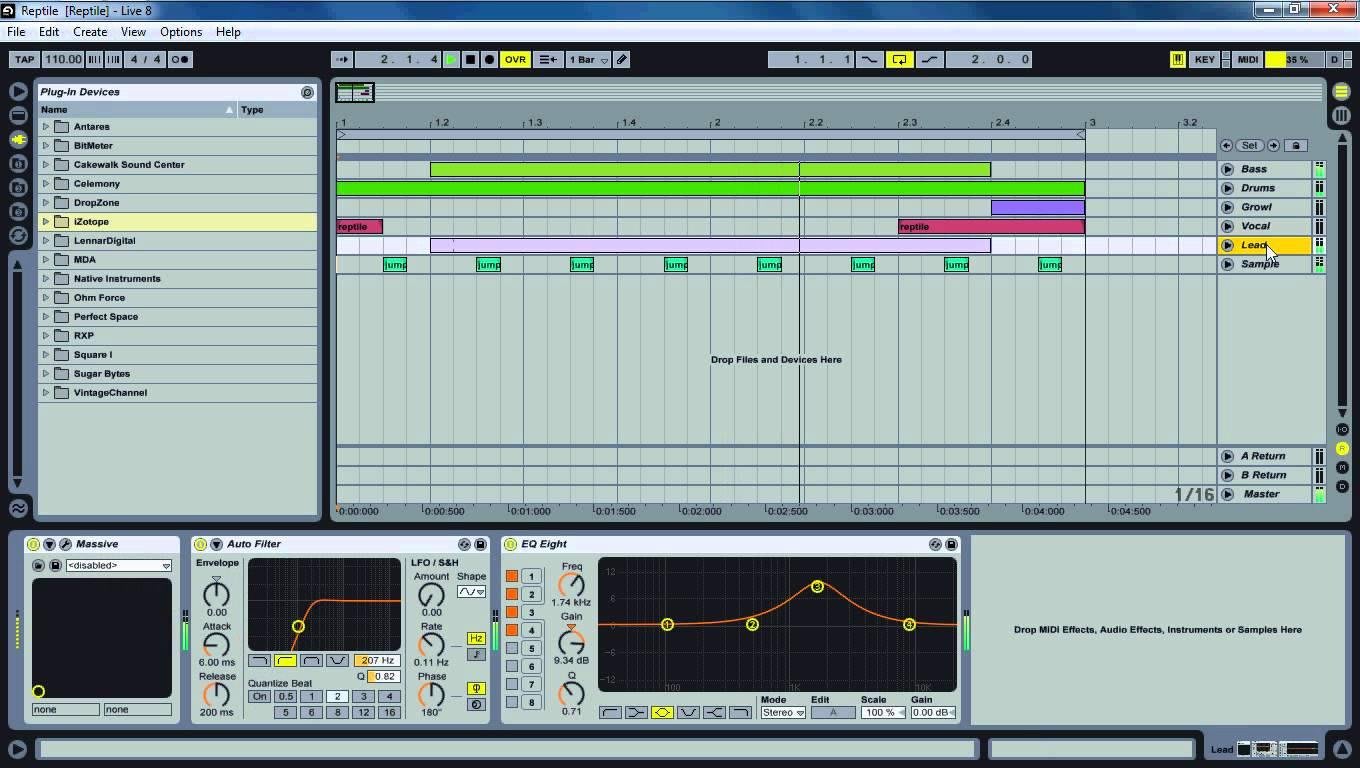1360x768 pixels.
Task: Click the Stop button in transport
Action: (x=470, y=60)
